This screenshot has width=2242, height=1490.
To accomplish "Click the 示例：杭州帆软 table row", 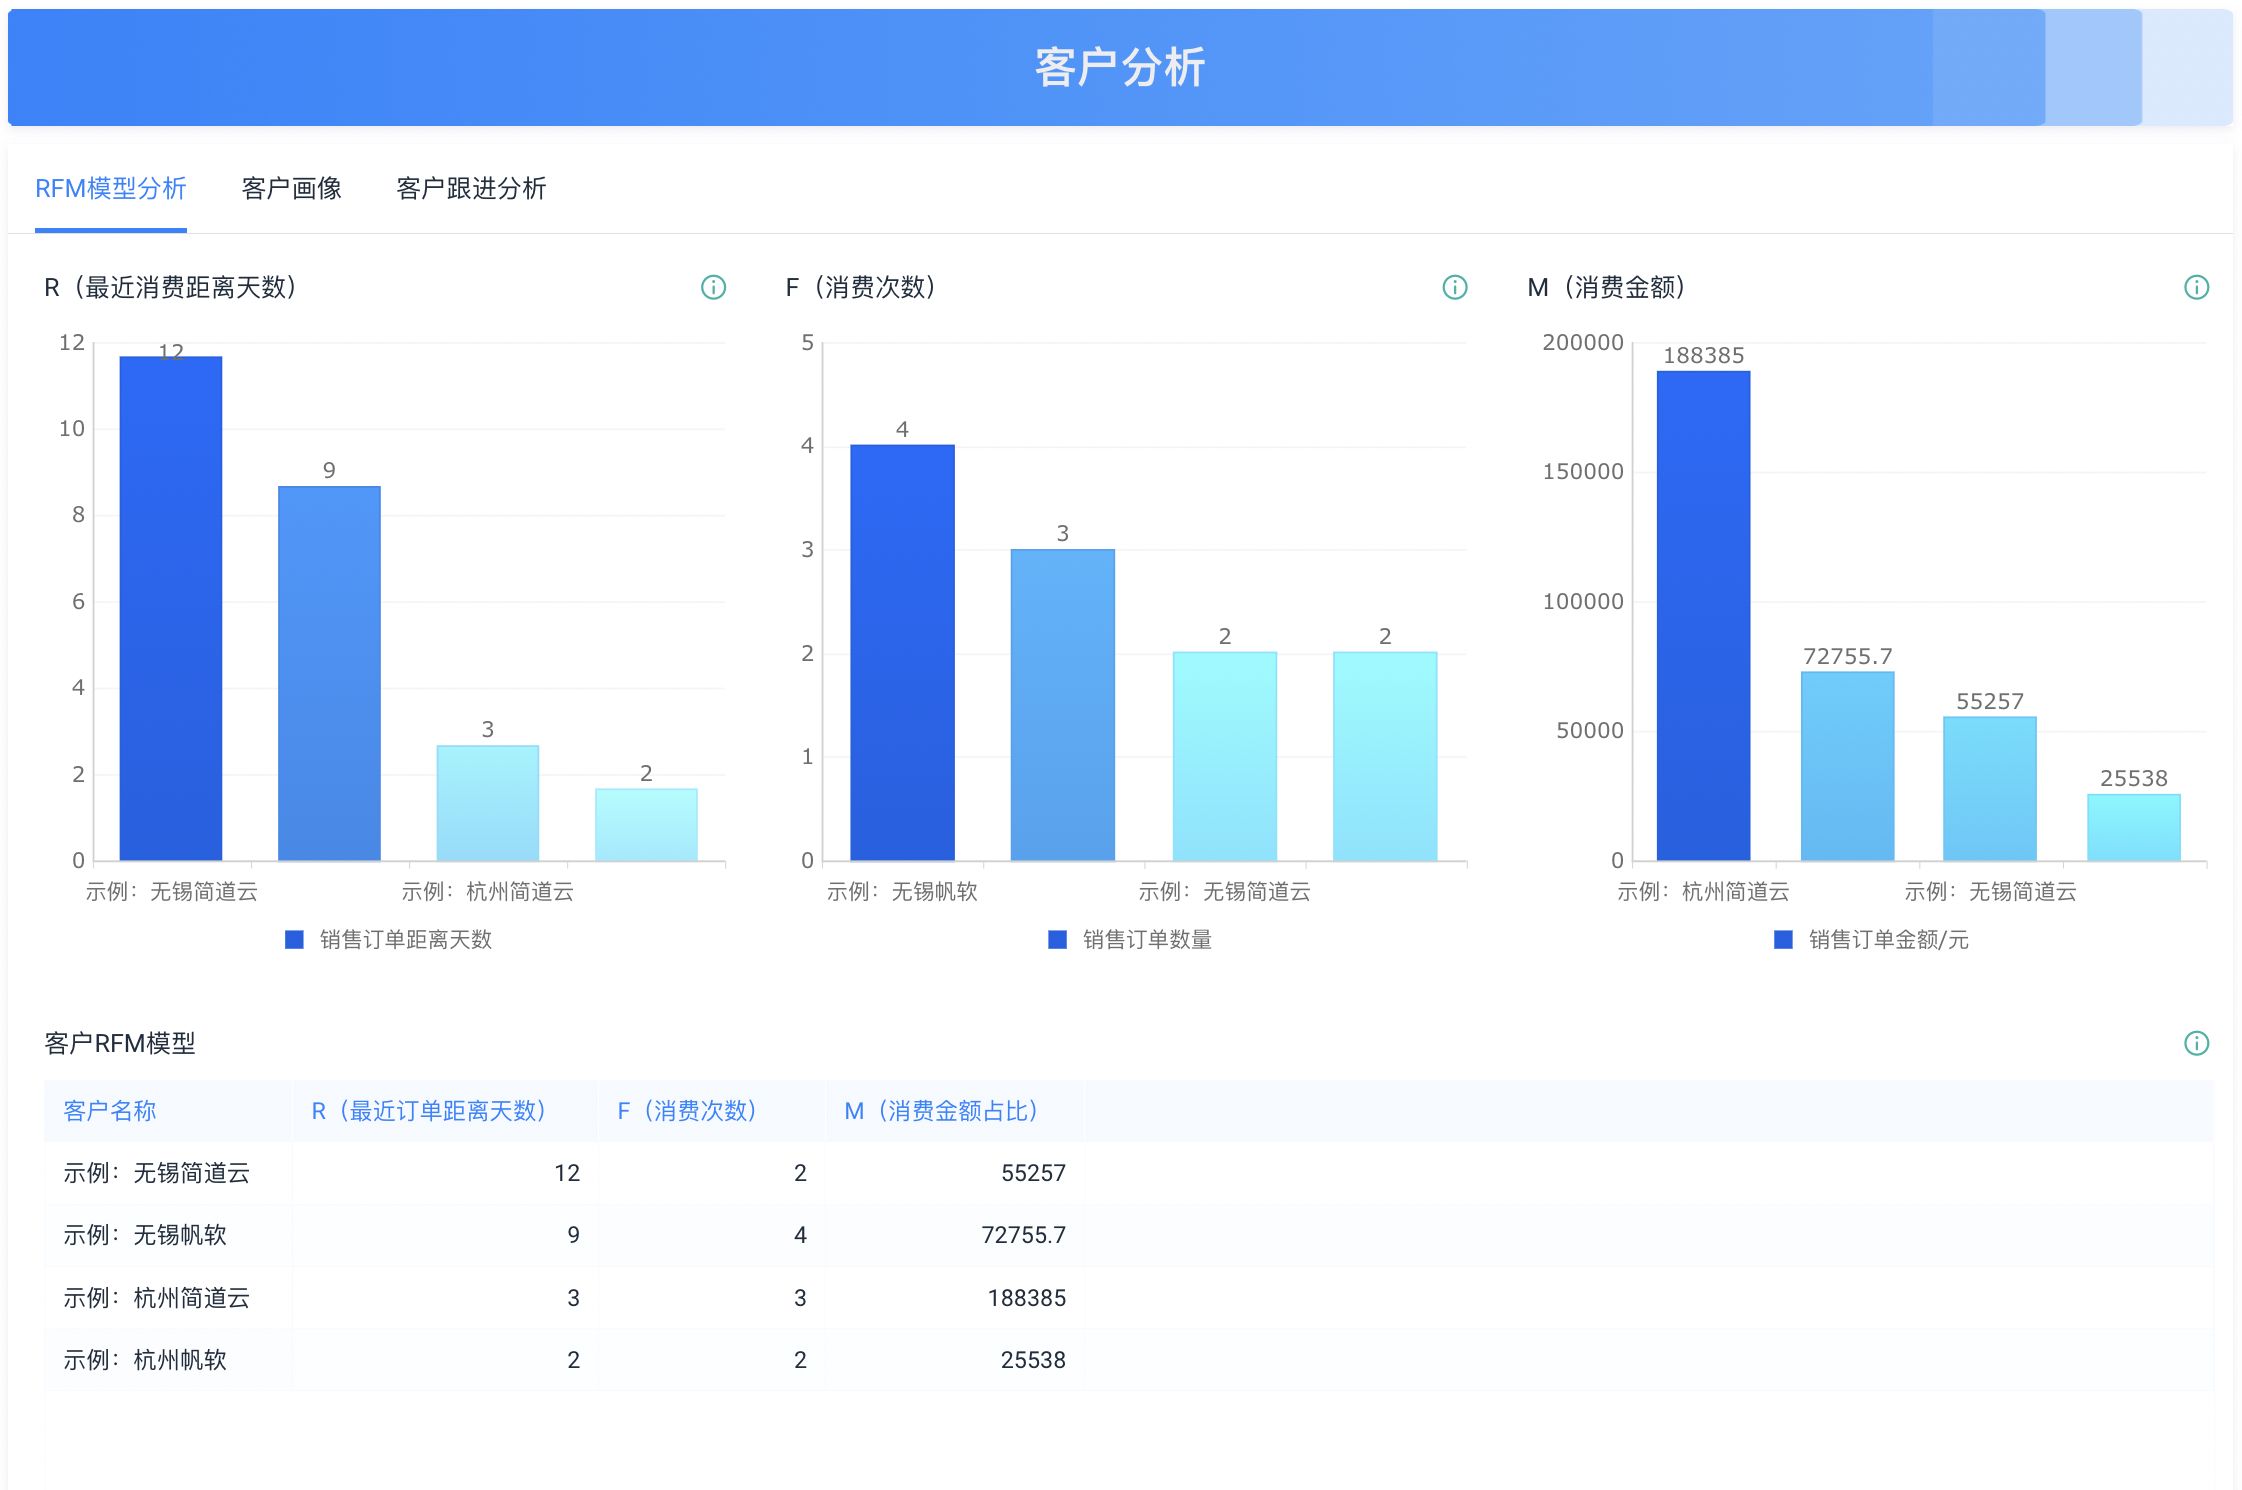I will click(x=300, y=1360).
